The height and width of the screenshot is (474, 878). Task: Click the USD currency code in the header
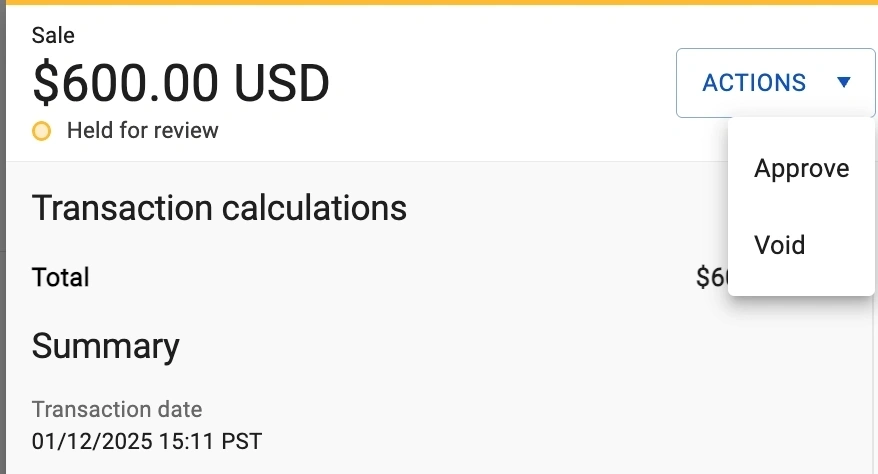(281, 84)
